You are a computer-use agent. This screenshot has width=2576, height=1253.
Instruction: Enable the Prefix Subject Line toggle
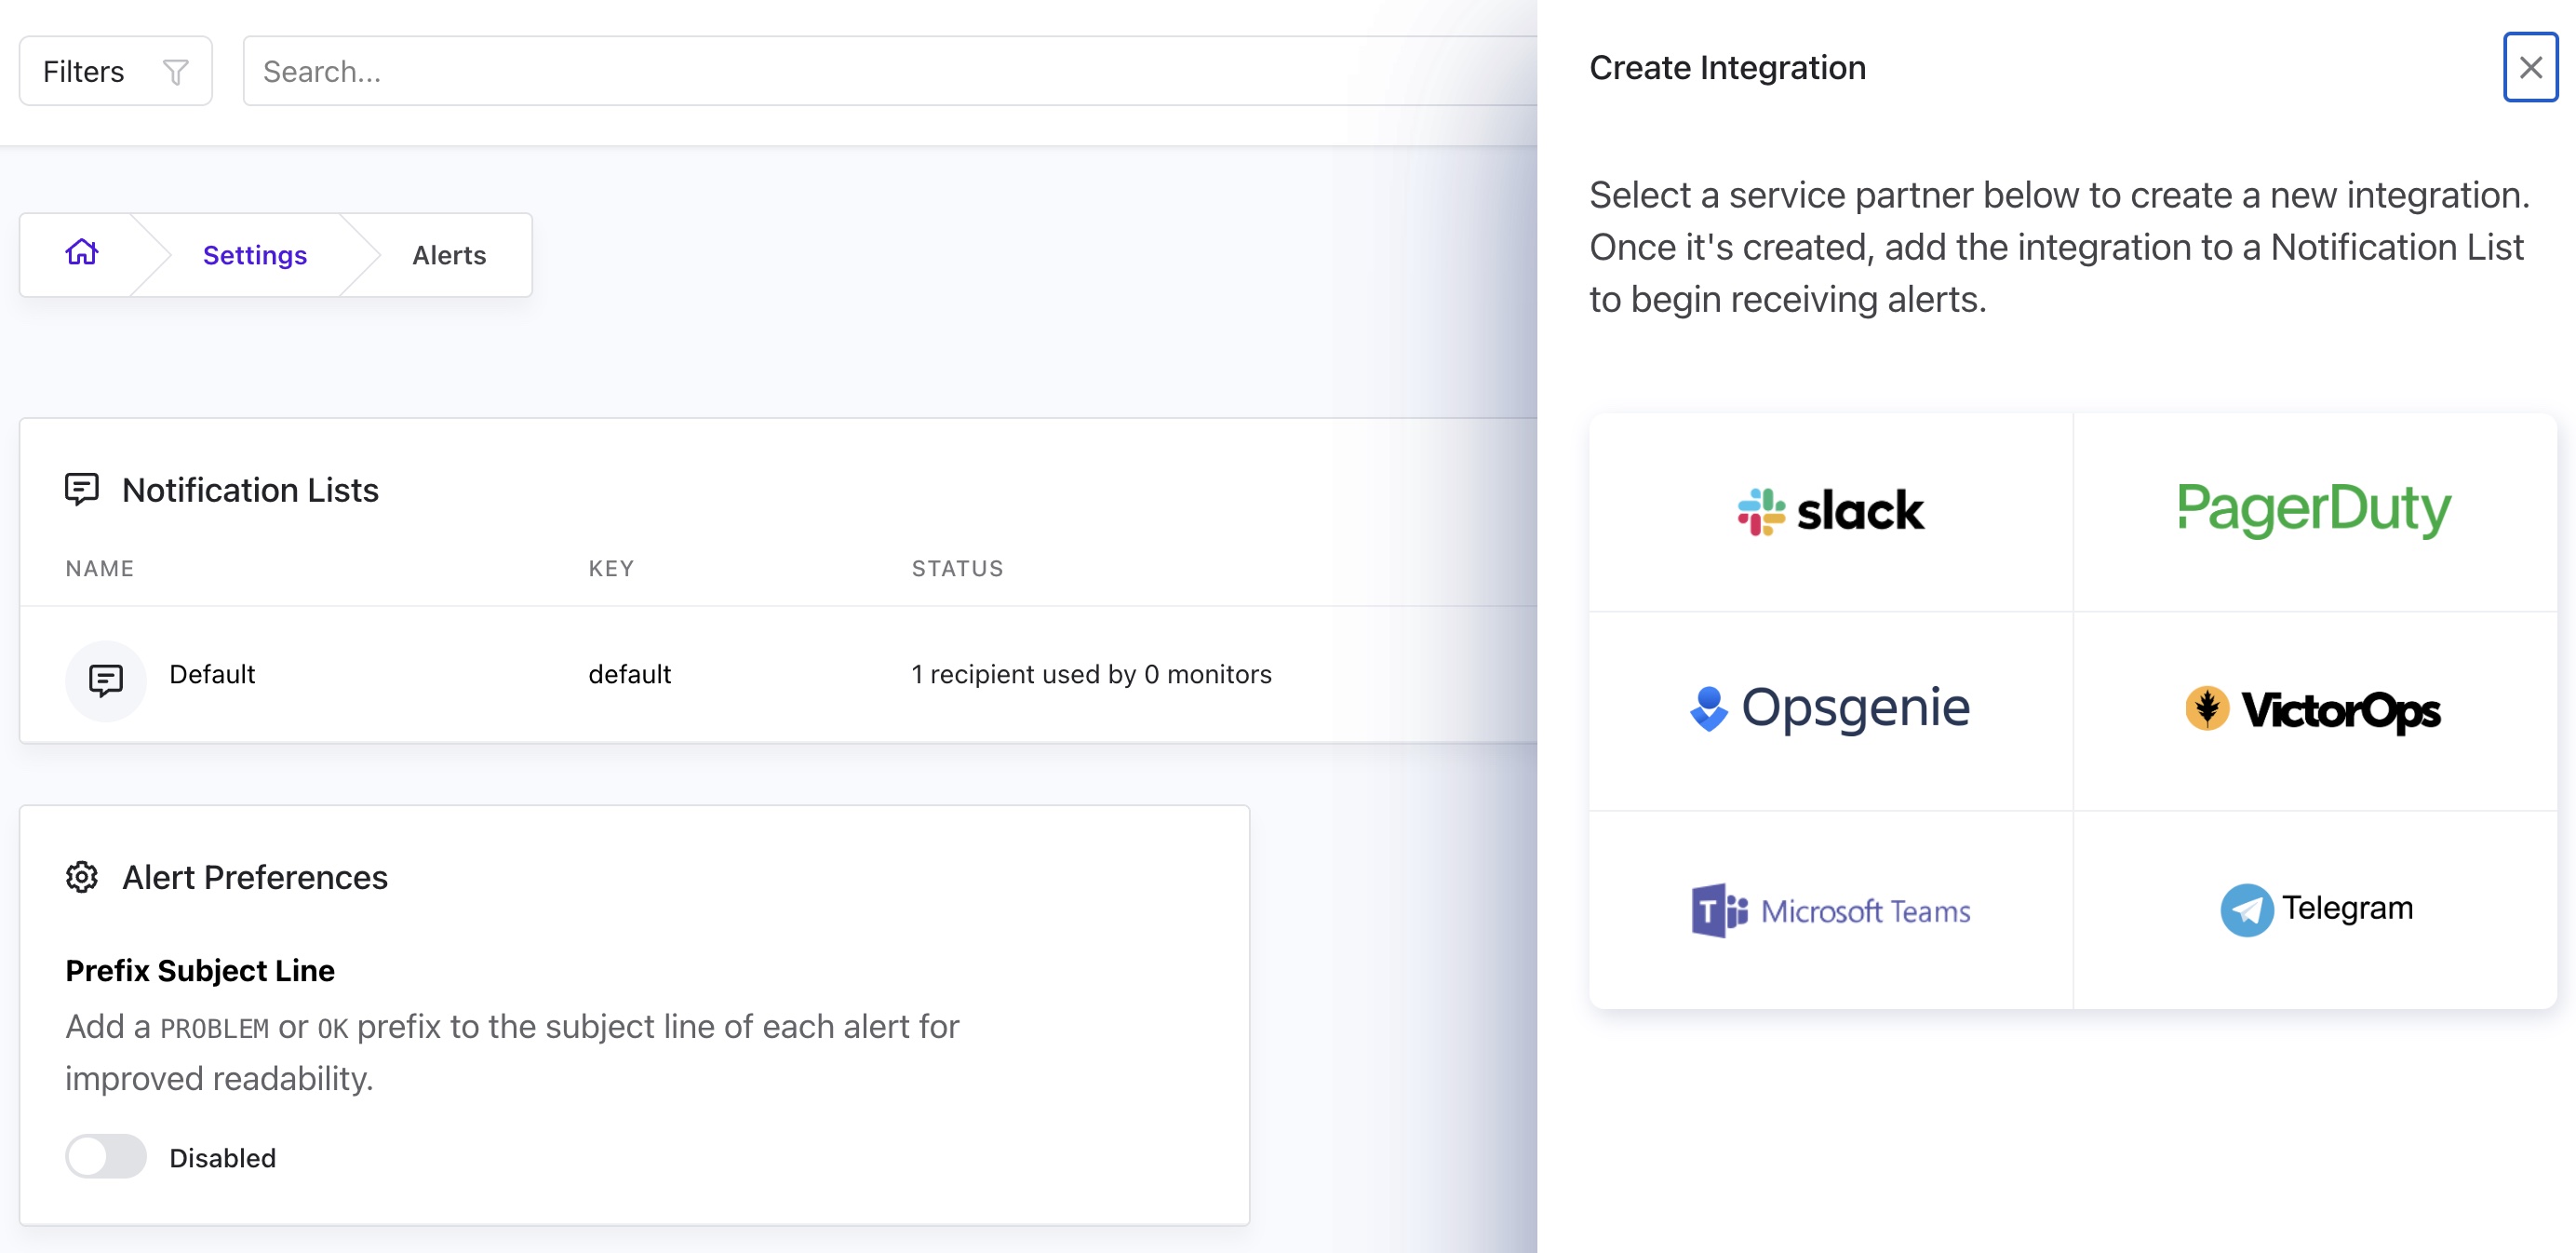(106, 1157)
